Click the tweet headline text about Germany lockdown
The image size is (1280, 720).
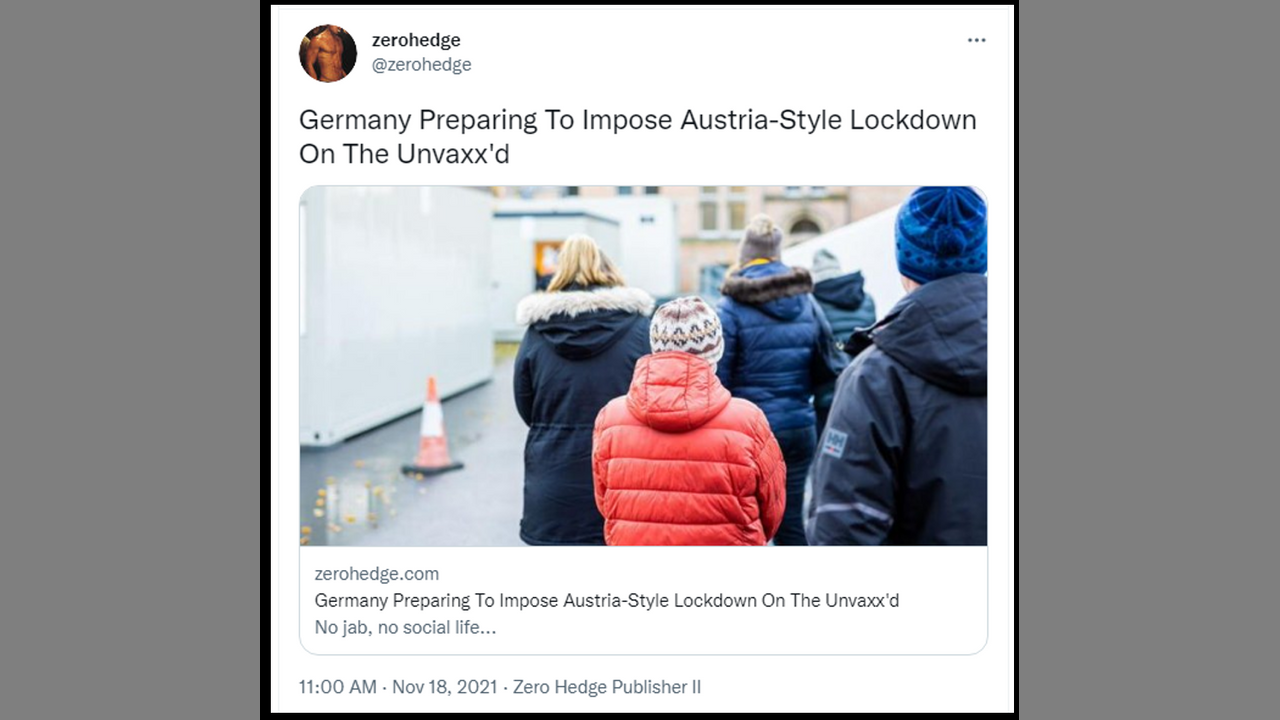point(637,136)
